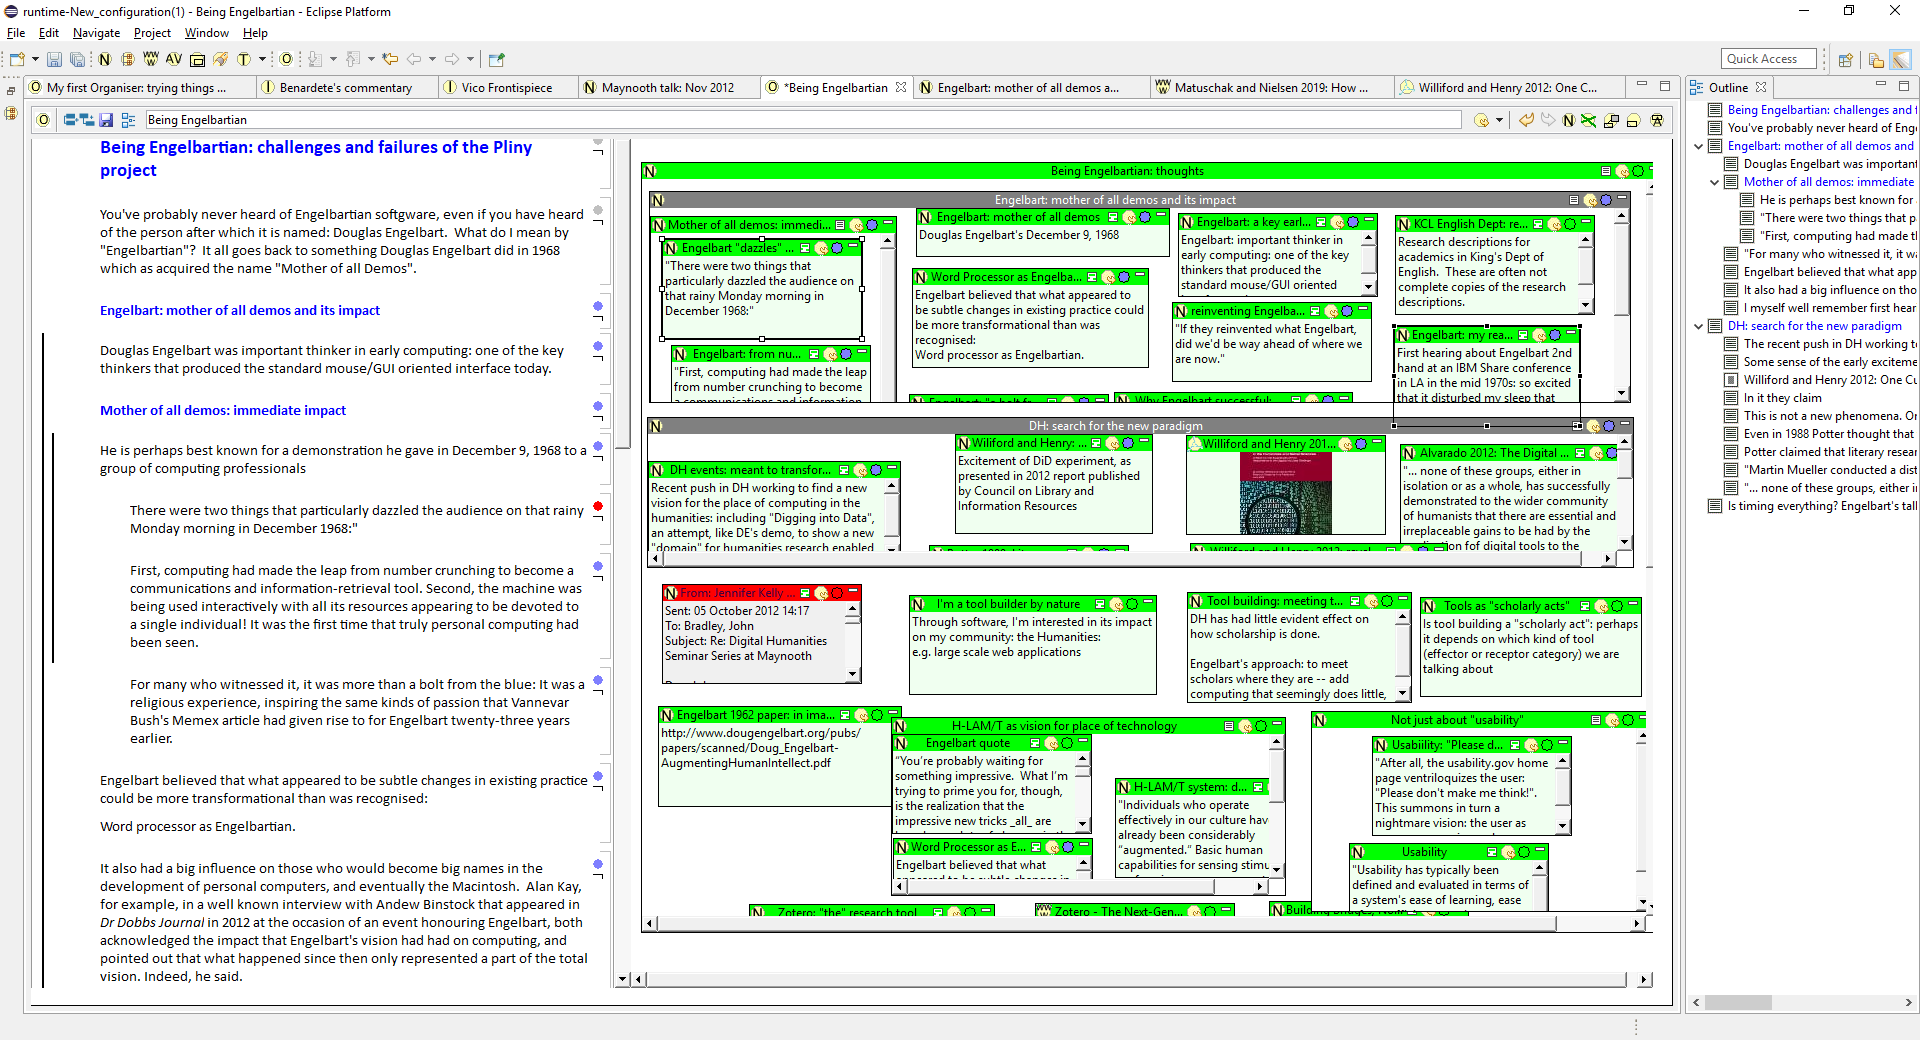1920x1040 pixels.
Task: Click the AV media toolbar icon
Action: click(x=174, y=59)
